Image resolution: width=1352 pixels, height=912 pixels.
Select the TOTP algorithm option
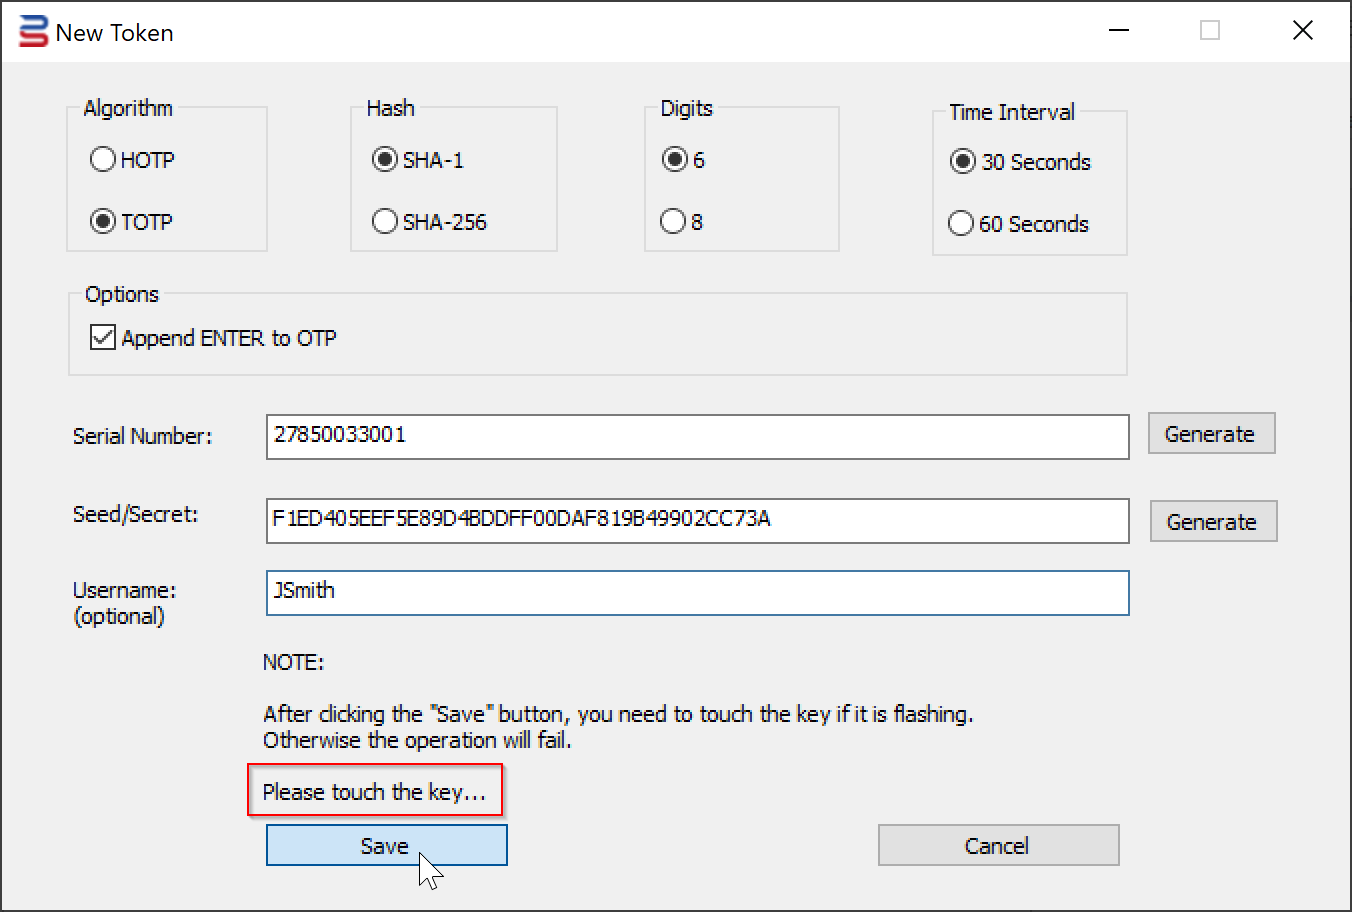pos(103,221)
